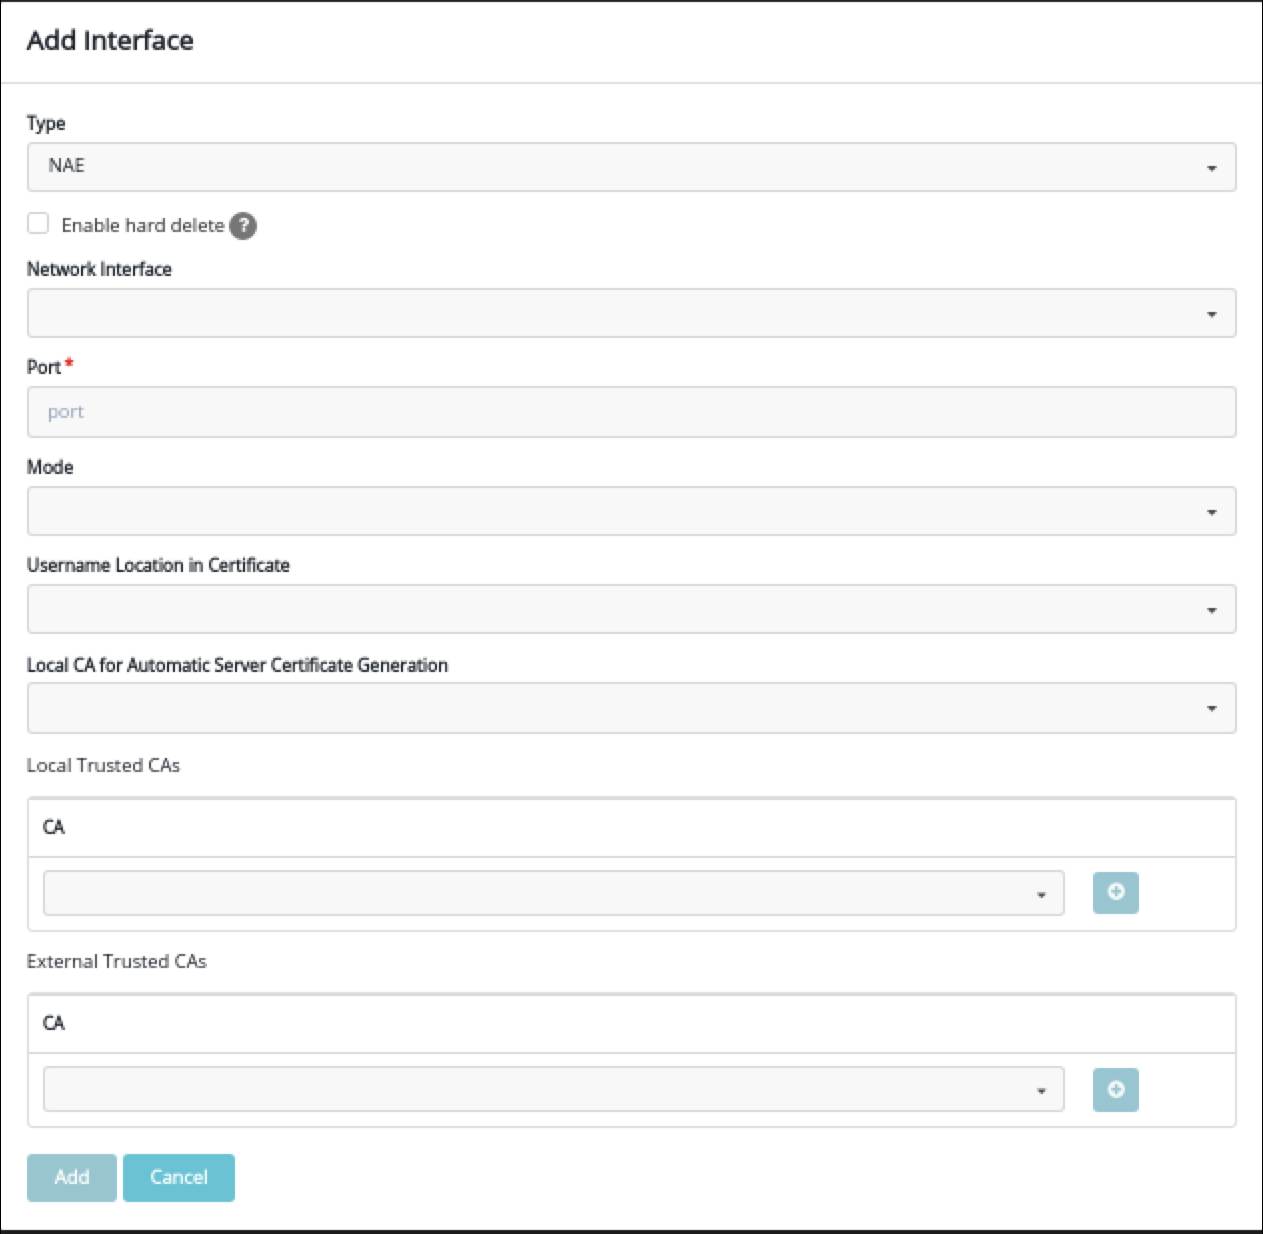The width and height of the screenshot is (1263, 1234).
Task: Click the Add button
Action: pos(72,1177)
